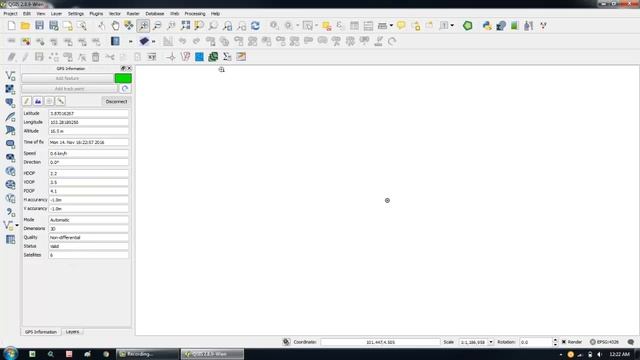Screen dimensions: 640x360
Task: Expand the dropdown arrow beside the blue diamond icon
Action: click(153, 41)
